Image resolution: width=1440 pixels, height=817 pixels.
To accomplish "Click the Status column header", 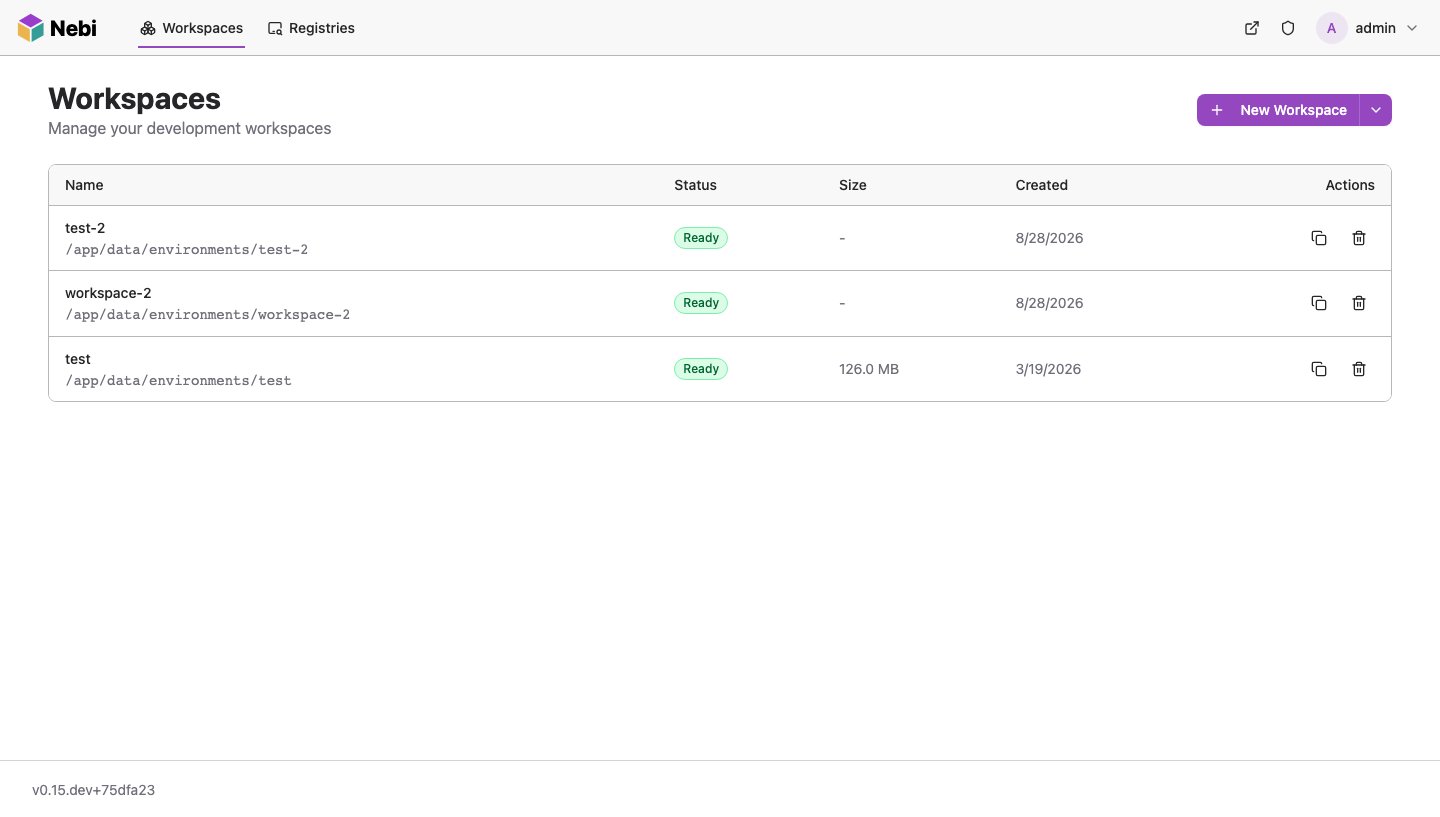I will [695, 185].
